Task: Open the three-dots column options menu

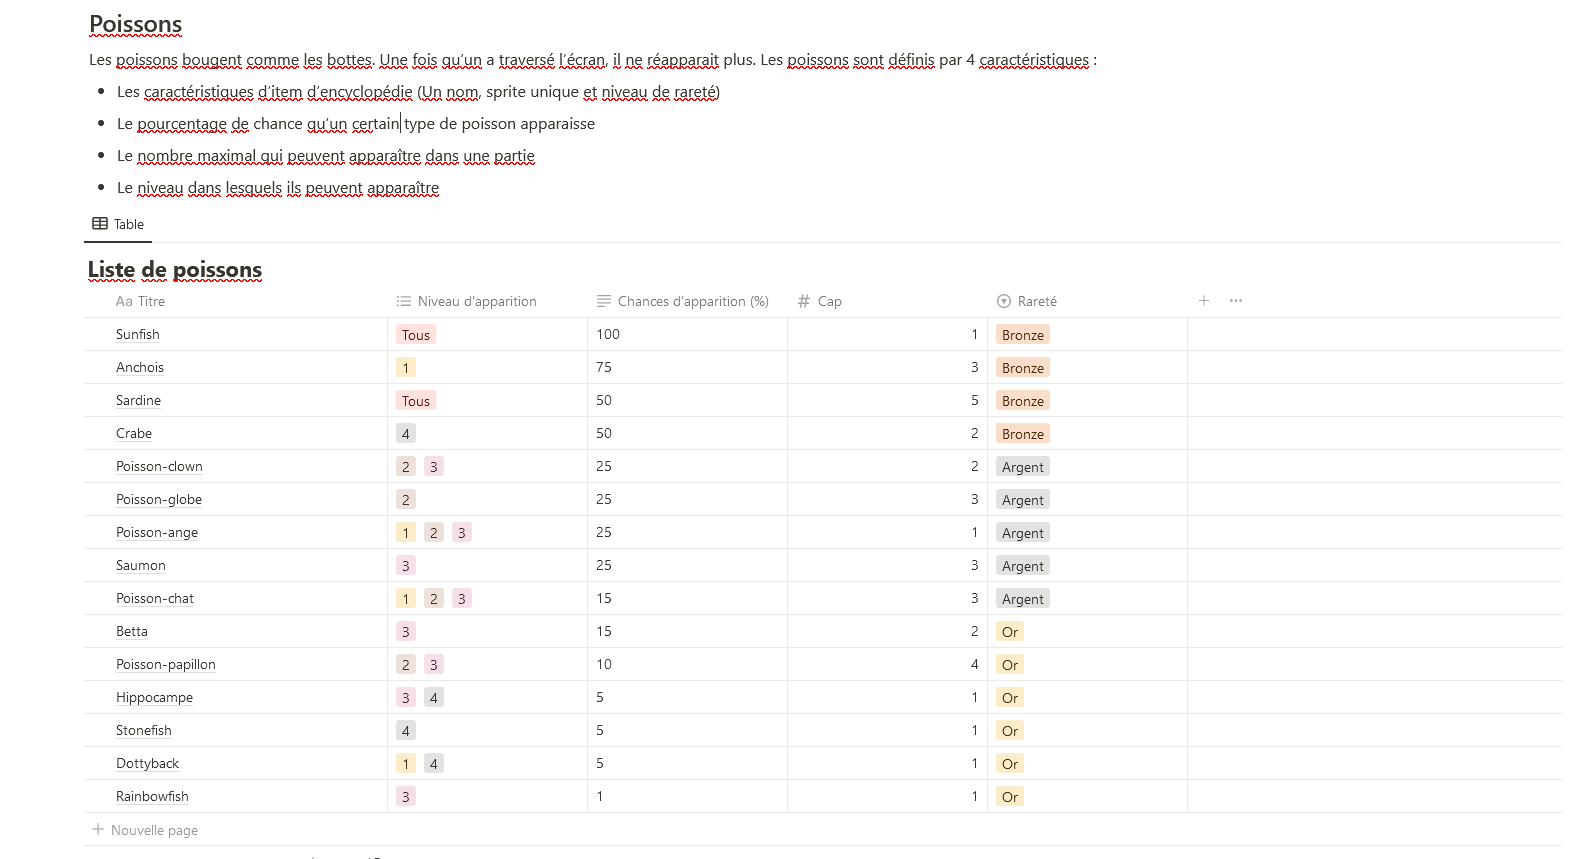Action: tap(1236, 300)
